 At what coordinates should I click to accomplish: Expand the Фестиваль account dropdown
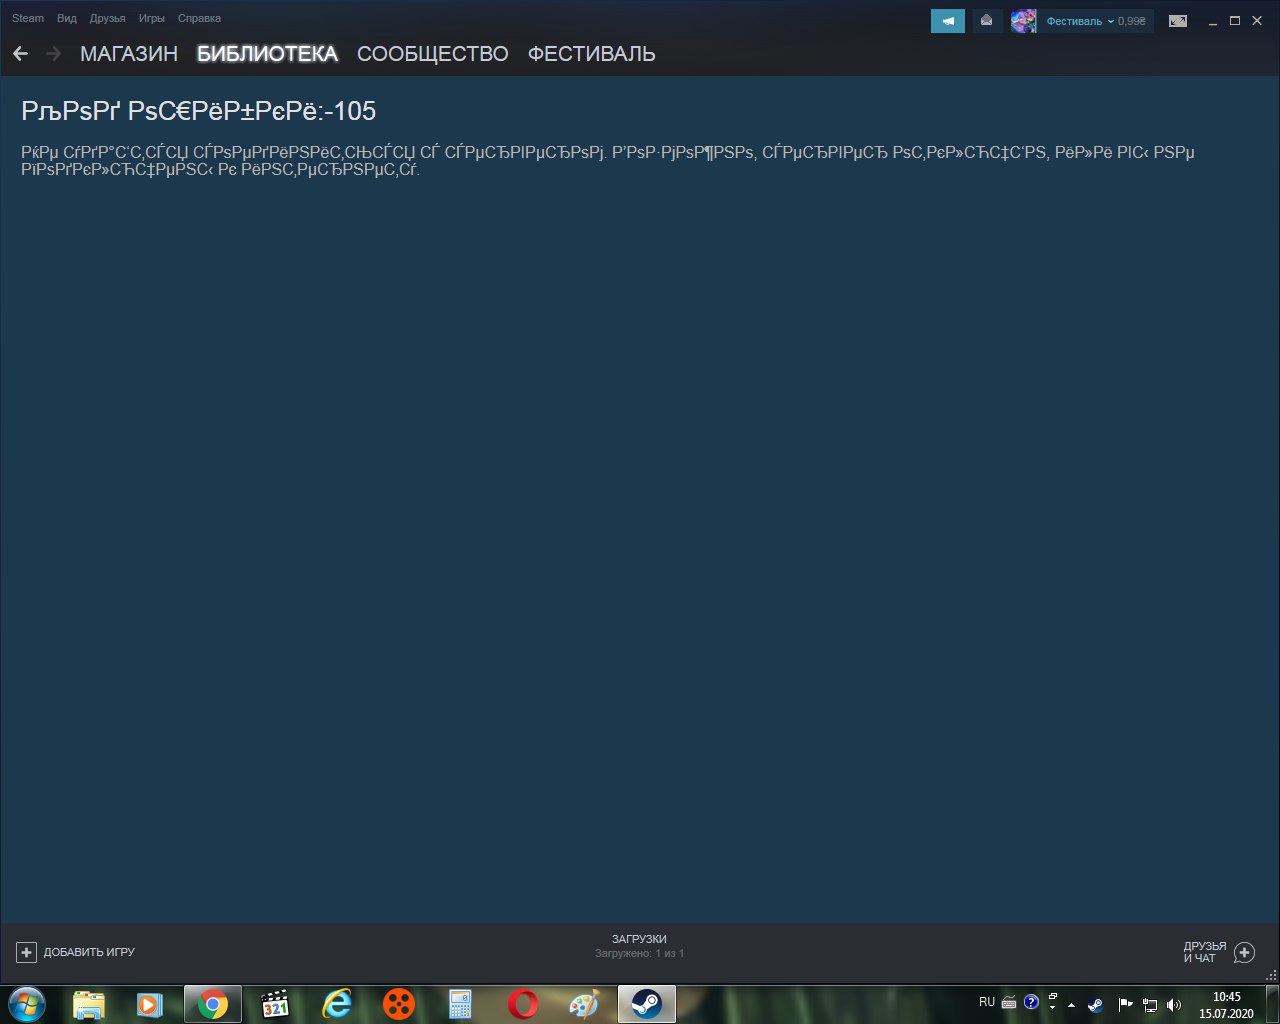pos(1080,21)
